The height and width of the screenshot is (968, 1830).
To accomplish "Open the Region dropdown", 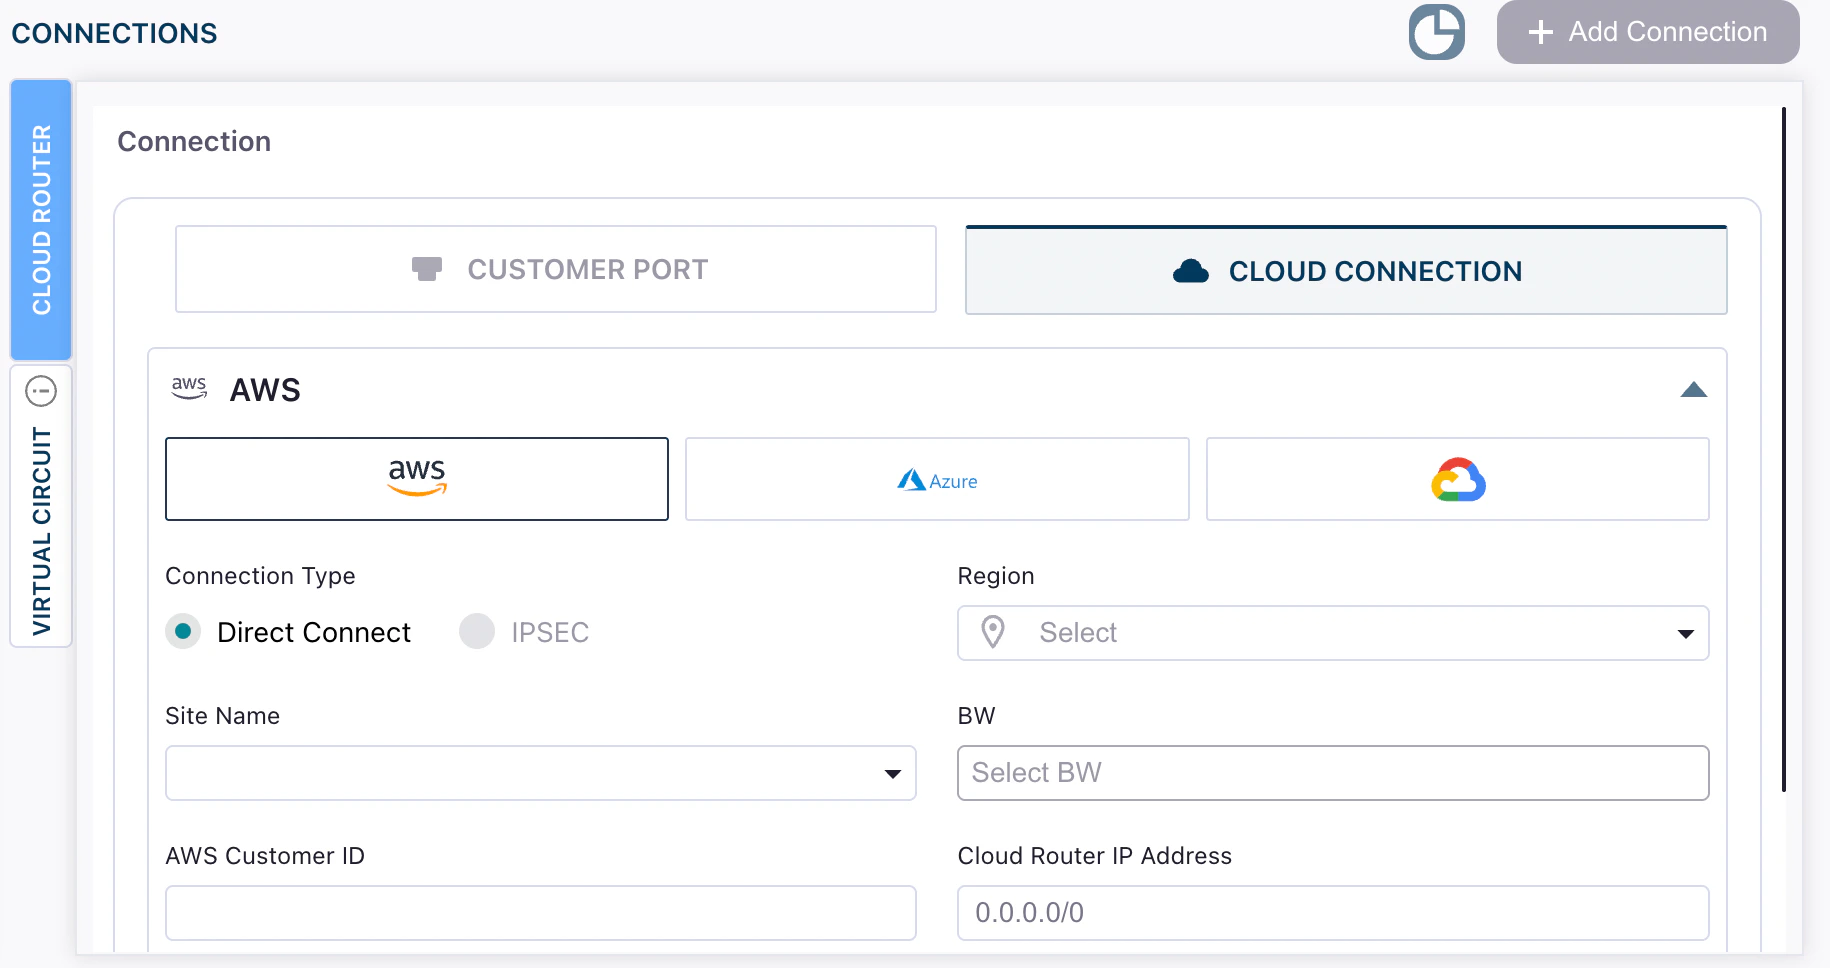I will (1333, 633).
